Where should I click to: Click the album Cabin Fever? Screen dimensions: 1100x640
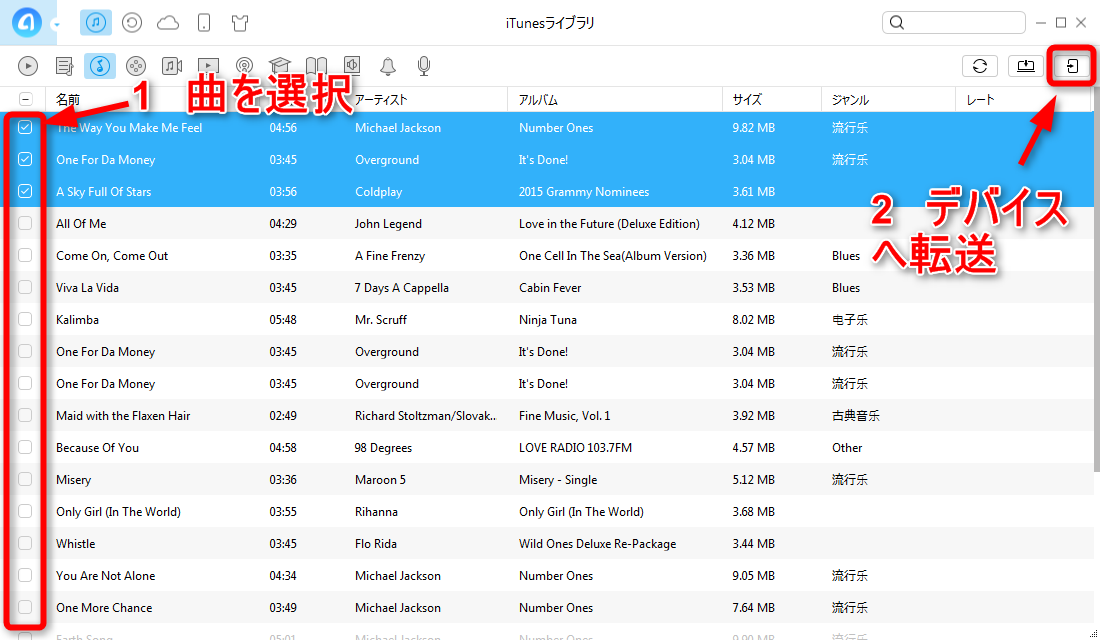point(550,288)
